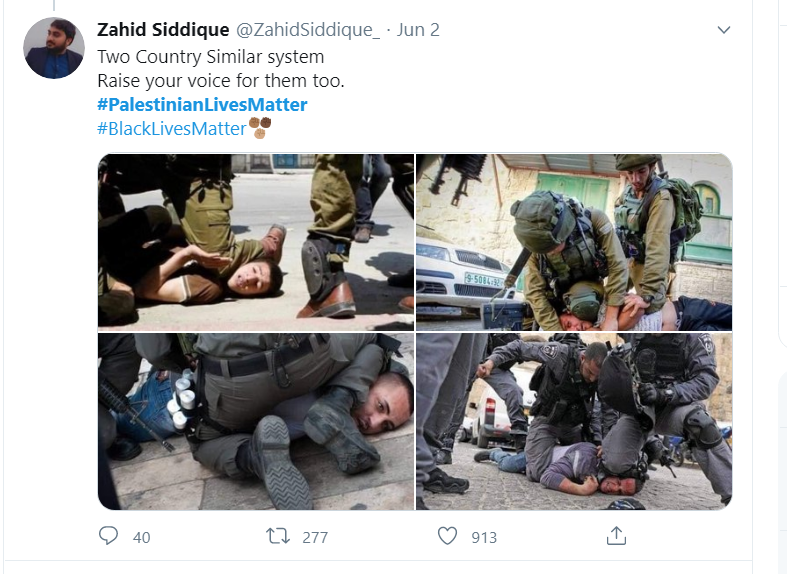View the 913 likes count

click(484, 537)
